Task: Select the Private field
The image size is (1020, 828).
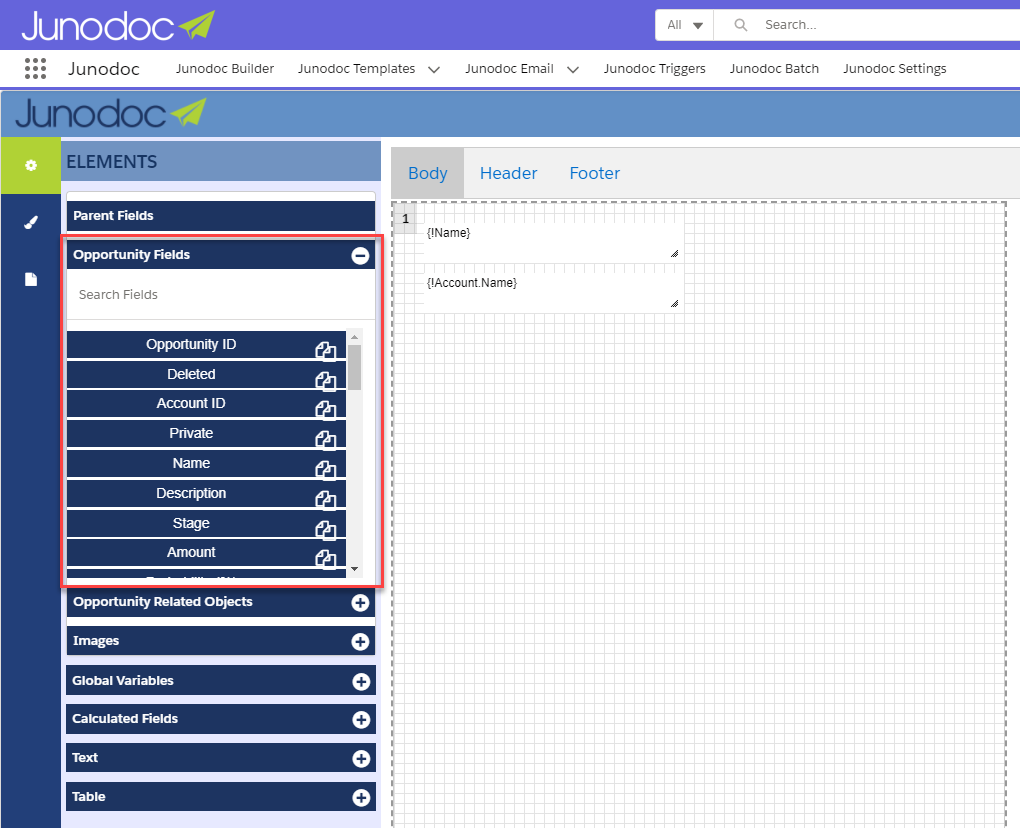Action: coord(206,434)
